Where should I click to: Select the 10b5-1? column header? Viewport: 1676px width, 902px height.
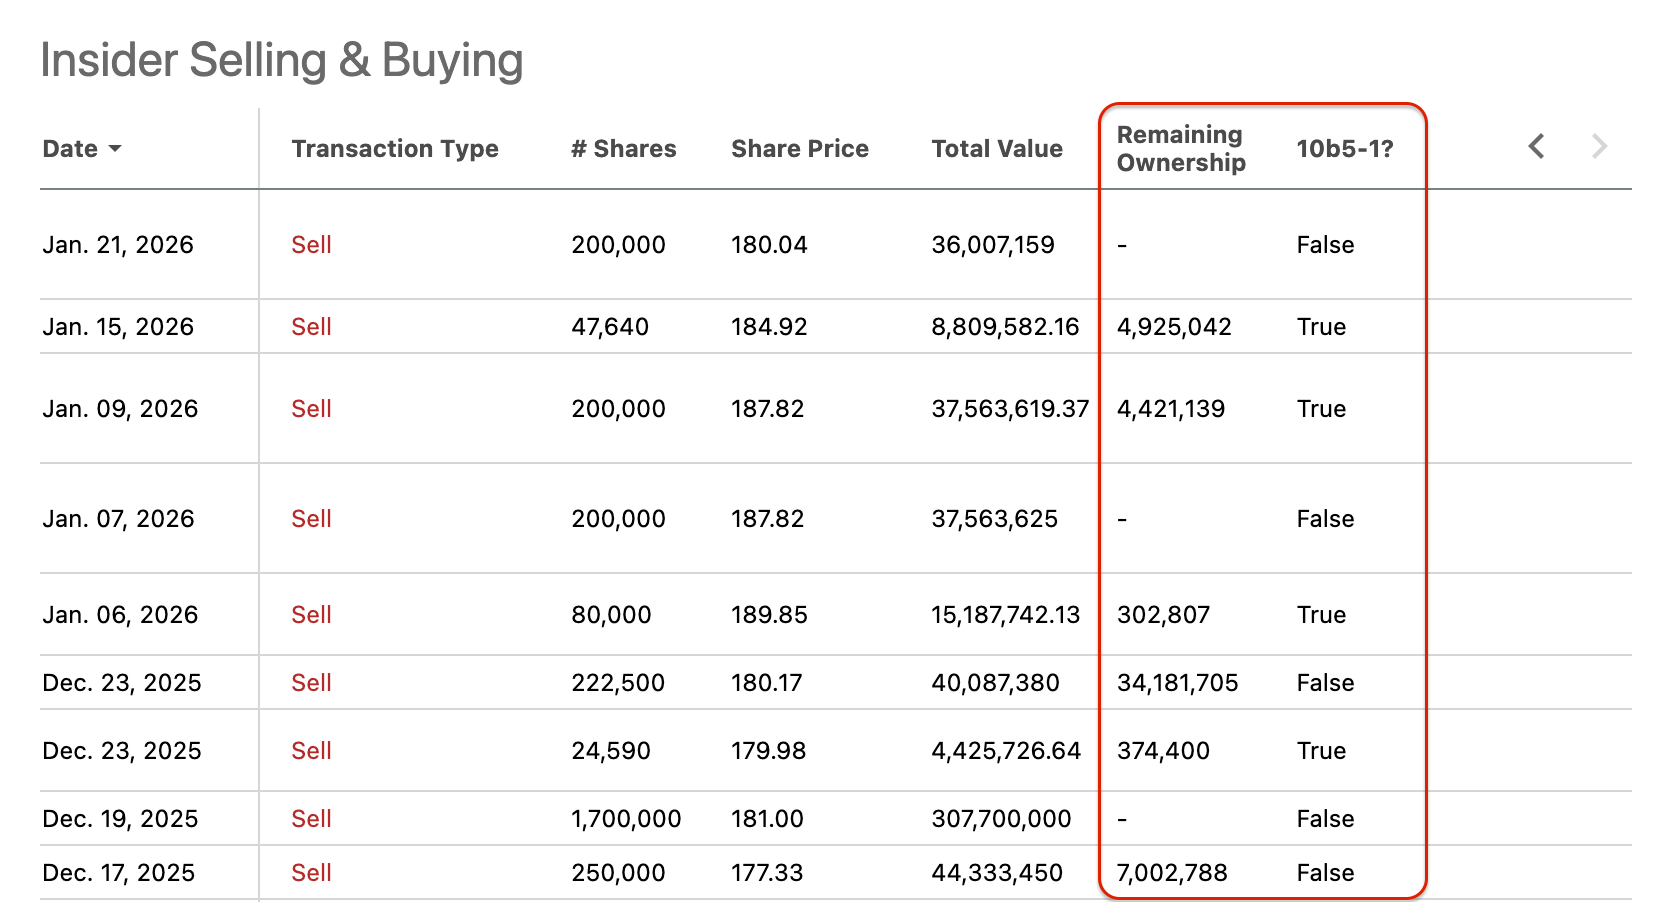[x=1344, y=149]
